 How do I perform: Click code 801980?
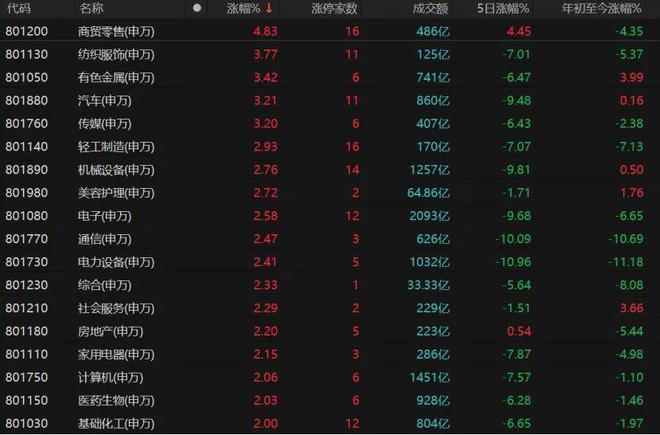coord(27,193)
